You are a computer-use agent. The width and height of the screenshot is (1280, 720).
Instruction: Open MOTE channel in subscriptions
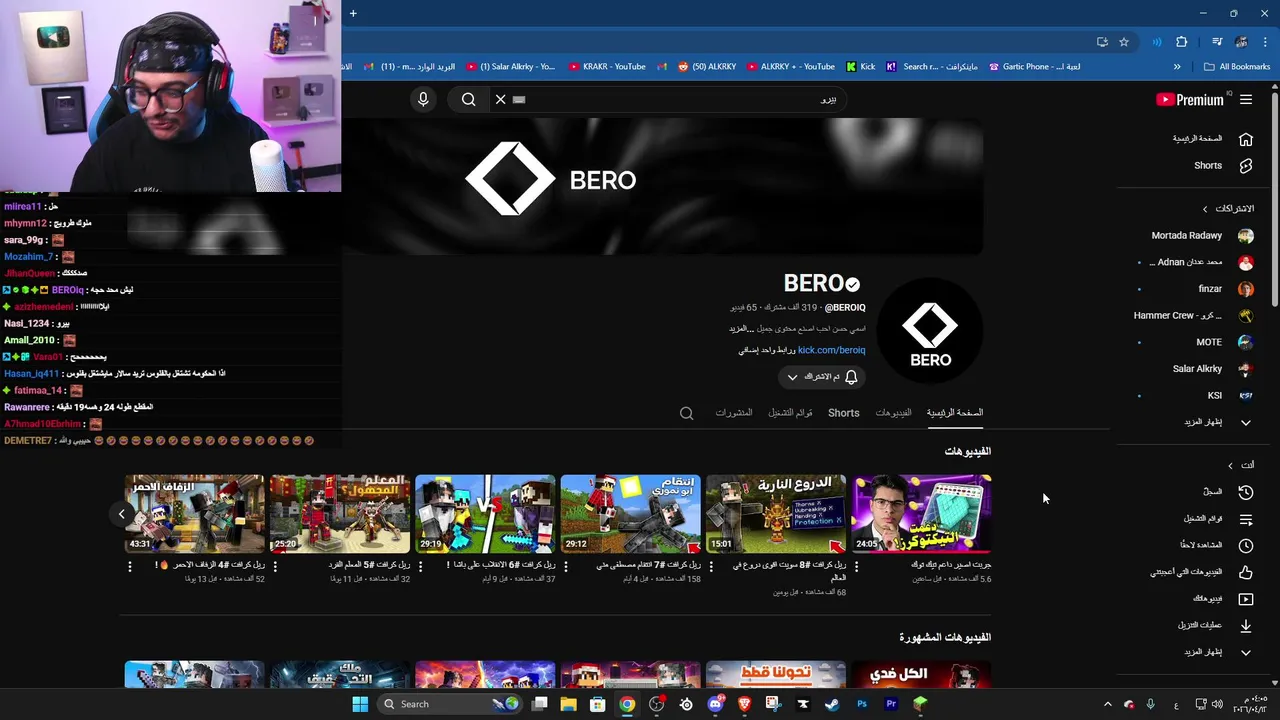click(x=1224, y=342)
